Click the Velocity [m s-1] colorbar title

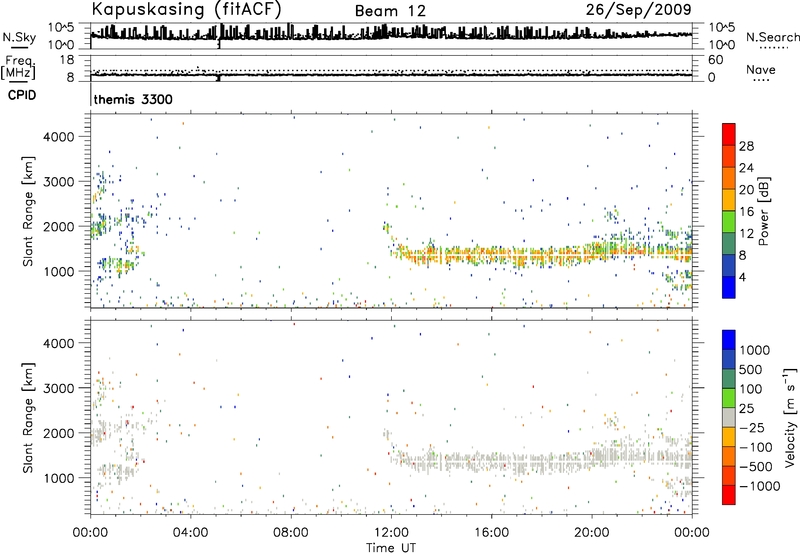(790, 418)
